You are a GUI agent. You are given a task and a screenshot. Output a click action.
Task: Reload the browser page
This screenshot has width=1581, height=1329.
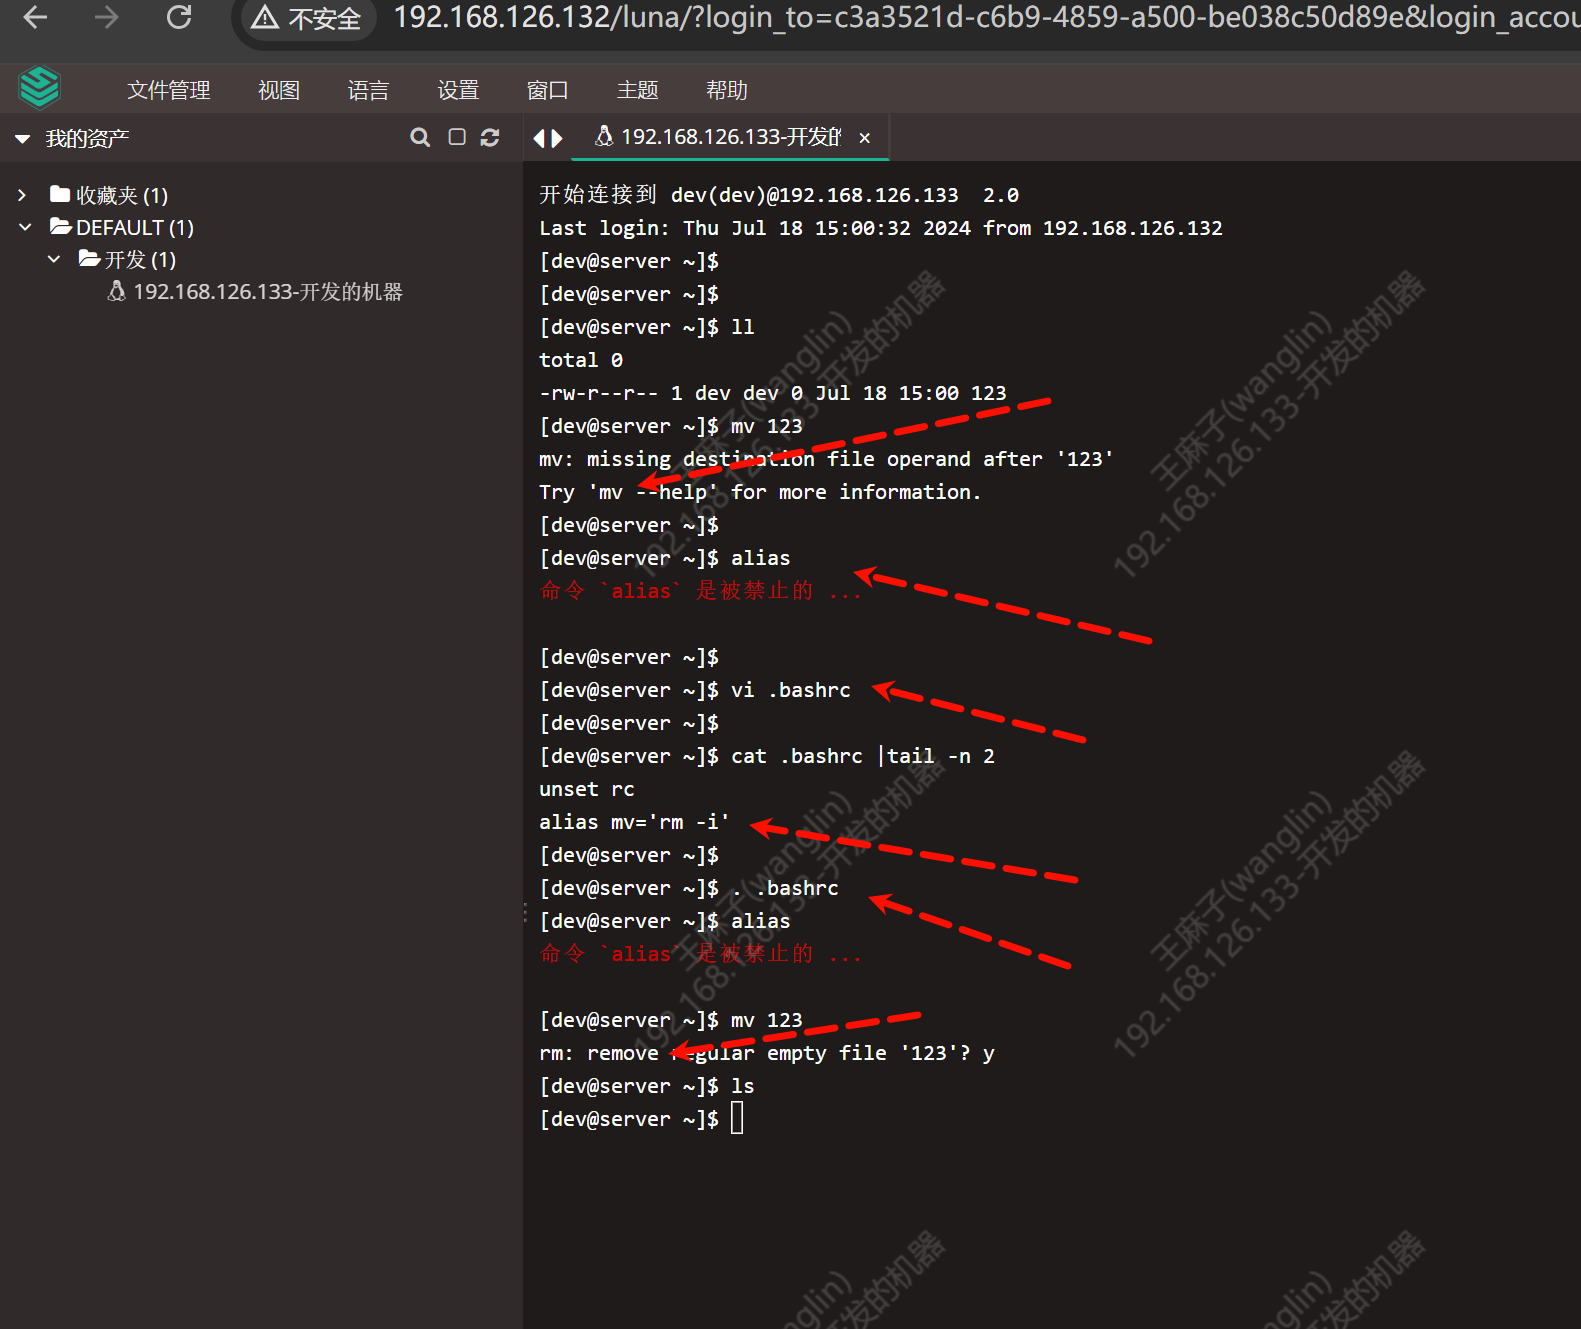179,17
